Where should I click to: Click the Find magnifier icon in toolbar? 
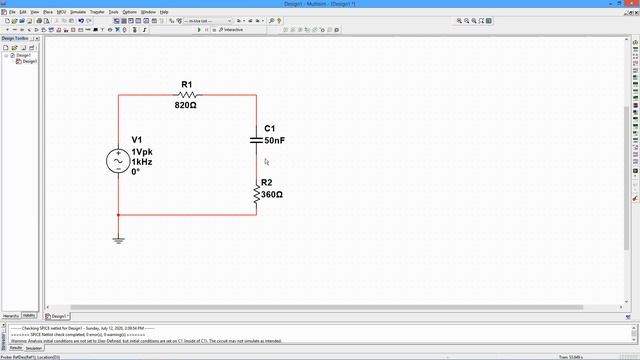[271, 21]
